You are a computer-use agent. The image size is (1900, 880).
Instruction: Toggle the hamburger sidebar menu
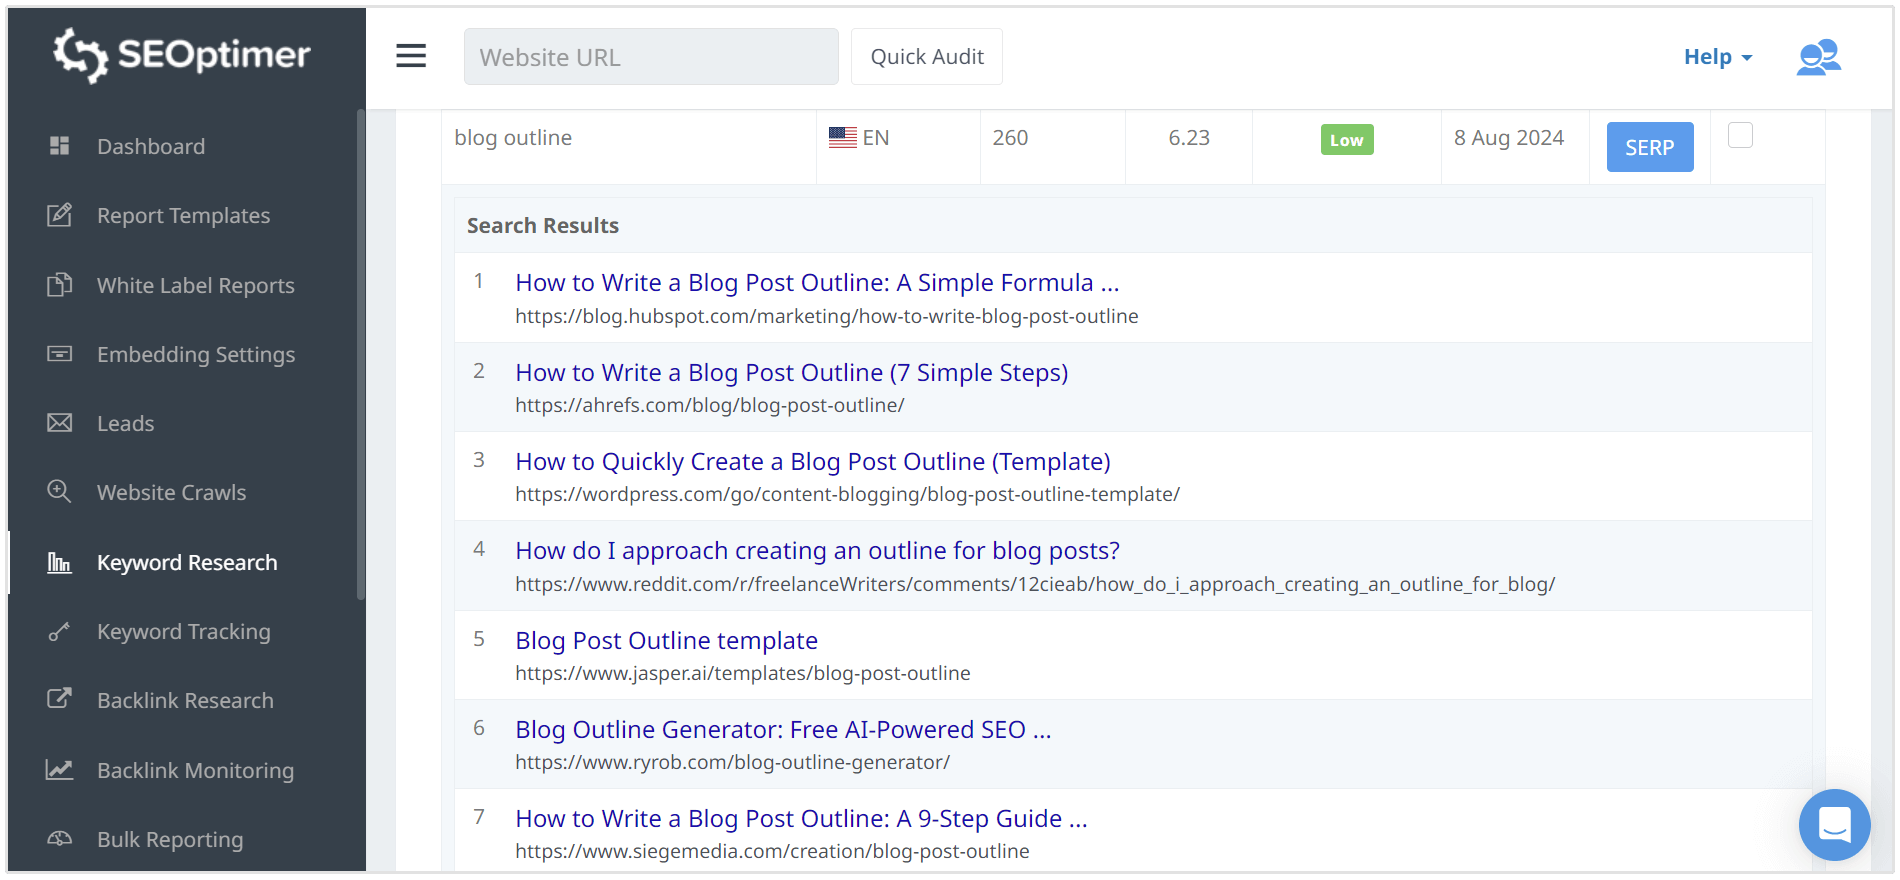pyautogui.click(x=411, y=56)
